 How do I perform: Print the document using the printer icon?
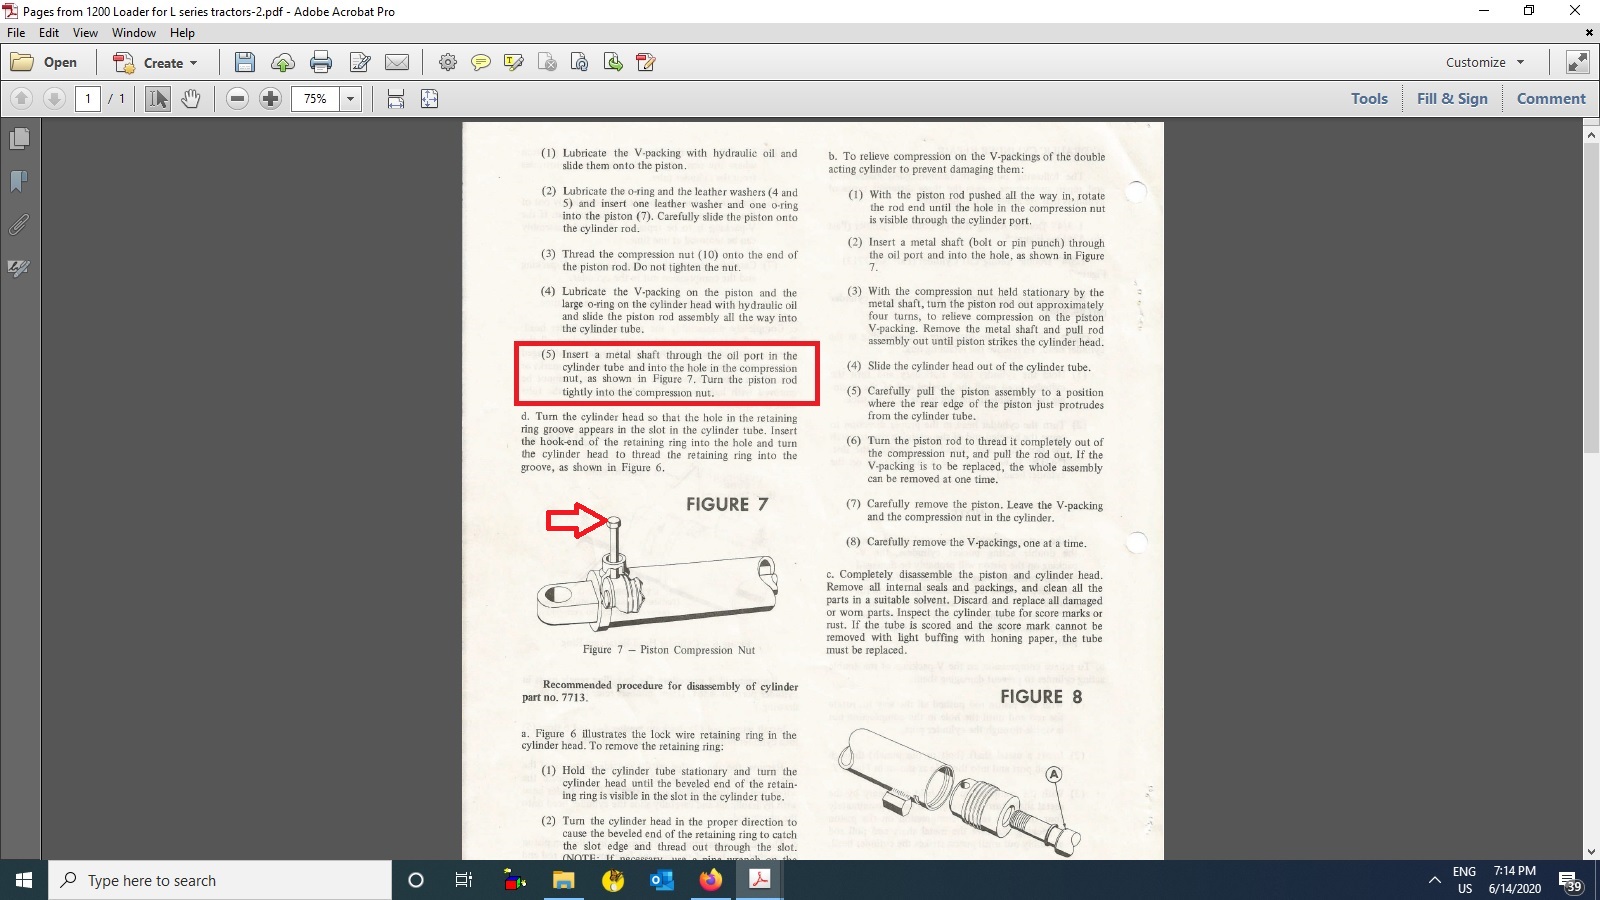coord(321,63)
